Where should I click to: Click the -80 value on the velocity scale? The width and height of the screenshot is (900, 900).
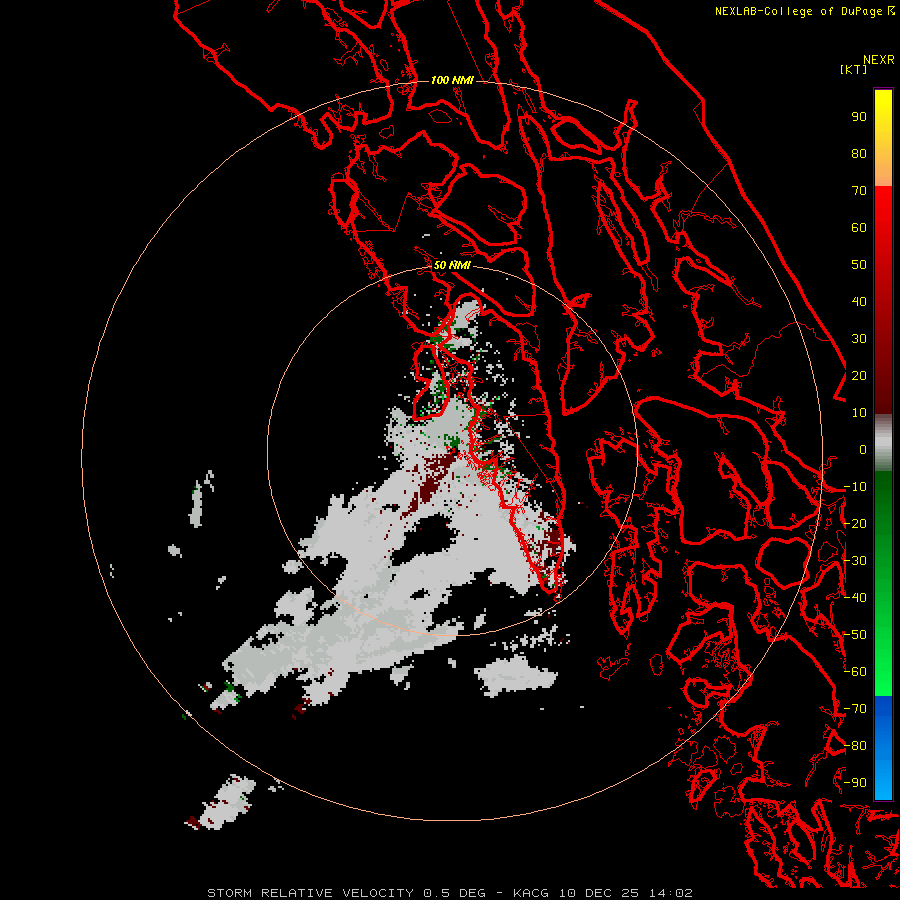855,746
